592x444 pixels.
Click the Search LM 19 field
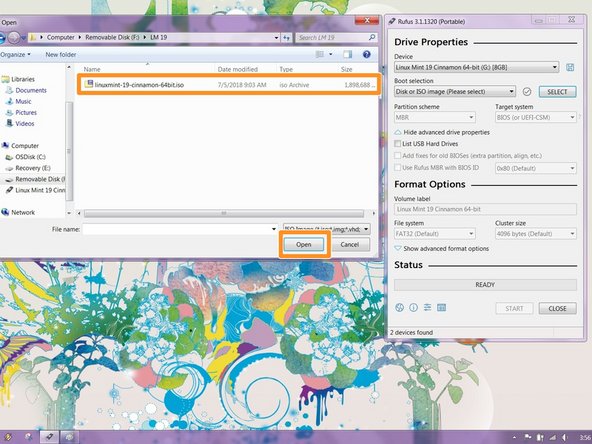click(x=331, y=37)
